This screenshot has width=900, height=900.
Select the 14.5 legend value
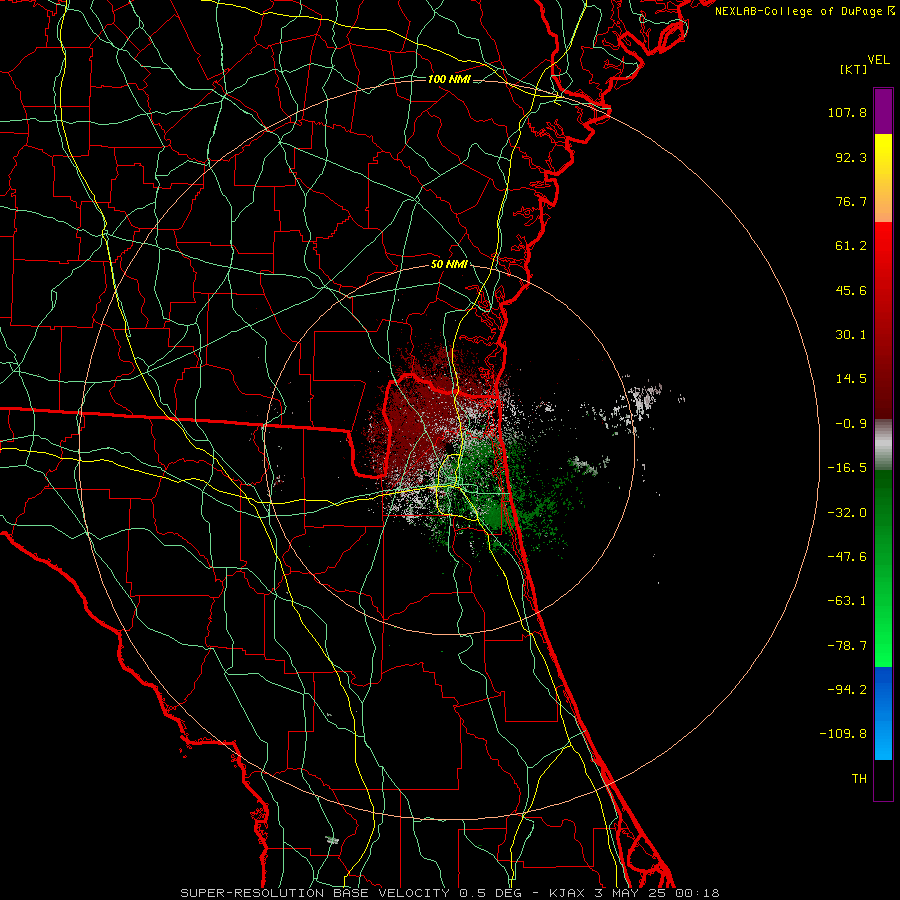pyautogui.click(x=851, y=379)
